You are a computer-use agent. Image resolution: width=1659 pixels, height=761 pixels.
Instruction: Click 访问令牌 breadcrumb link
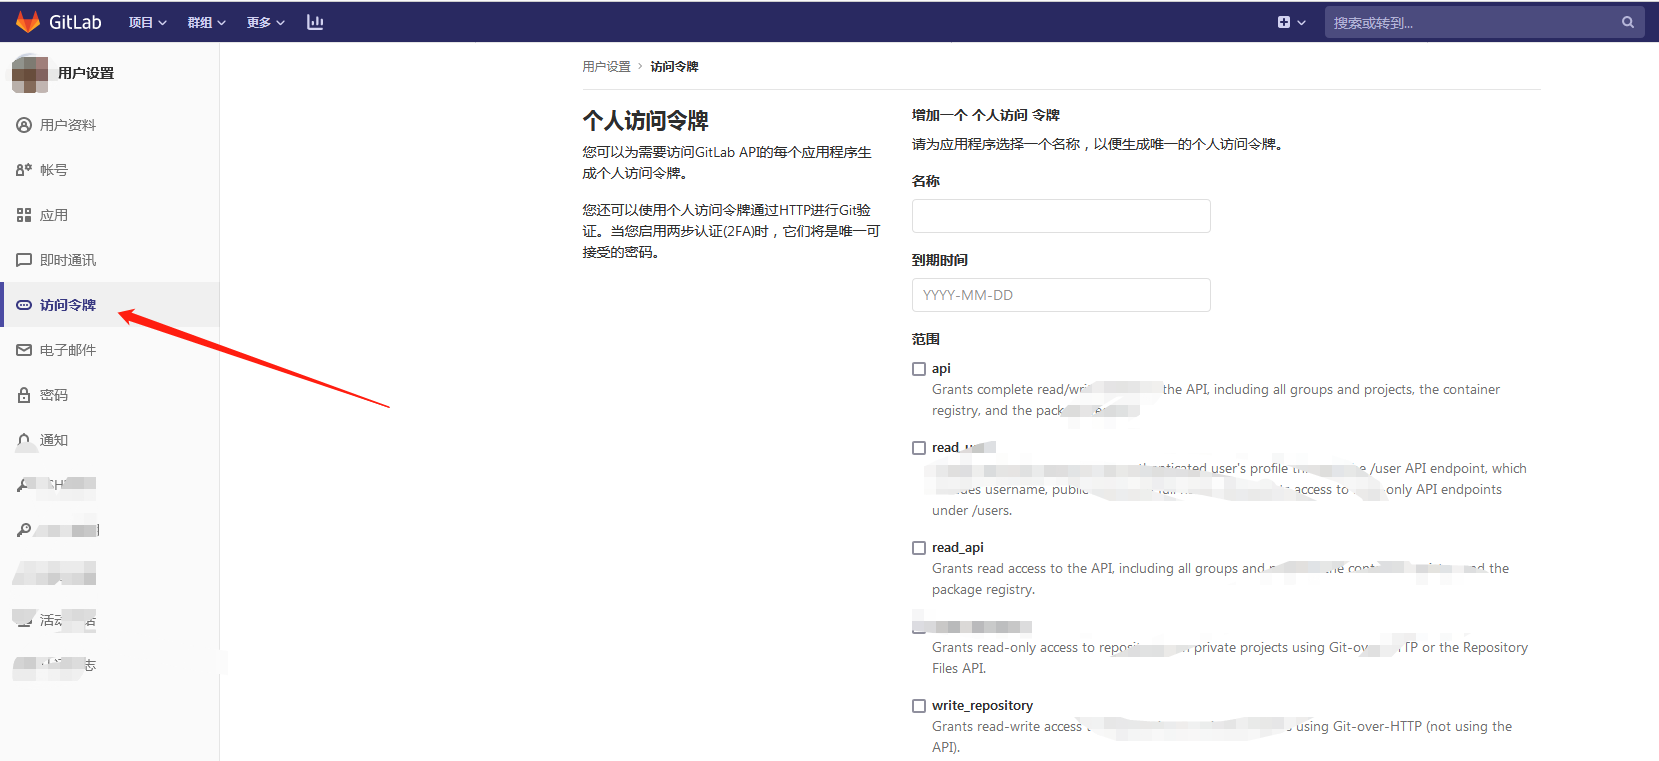click(675, 67)
